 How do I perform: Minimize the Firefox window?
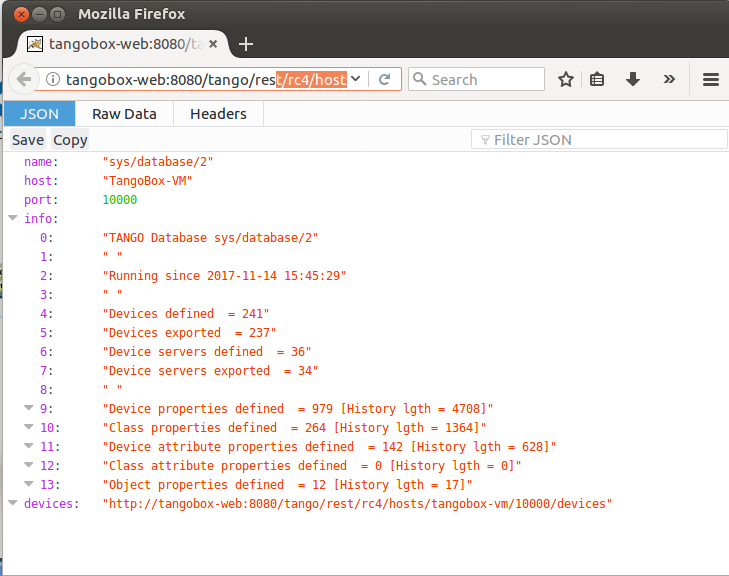coord(40,14)
